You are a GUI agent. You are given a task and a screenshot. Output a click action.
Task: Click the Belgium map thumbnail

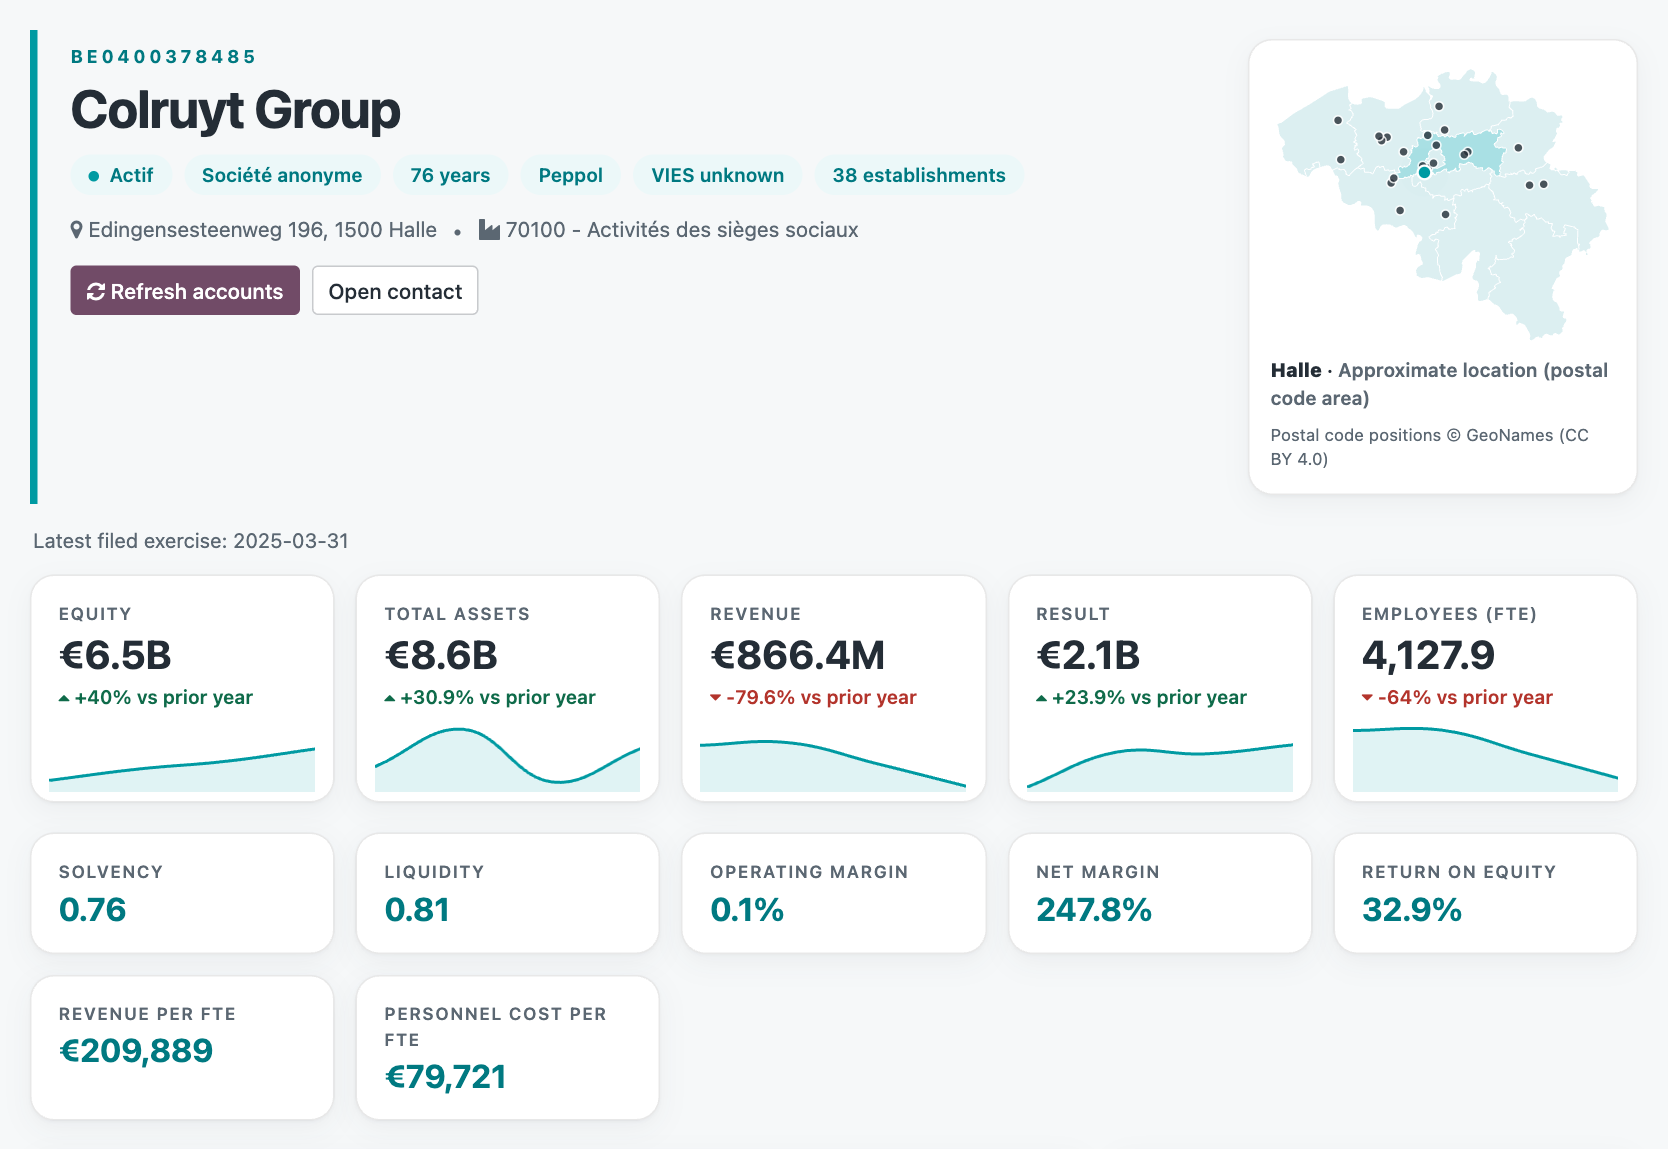(1443, 204)
